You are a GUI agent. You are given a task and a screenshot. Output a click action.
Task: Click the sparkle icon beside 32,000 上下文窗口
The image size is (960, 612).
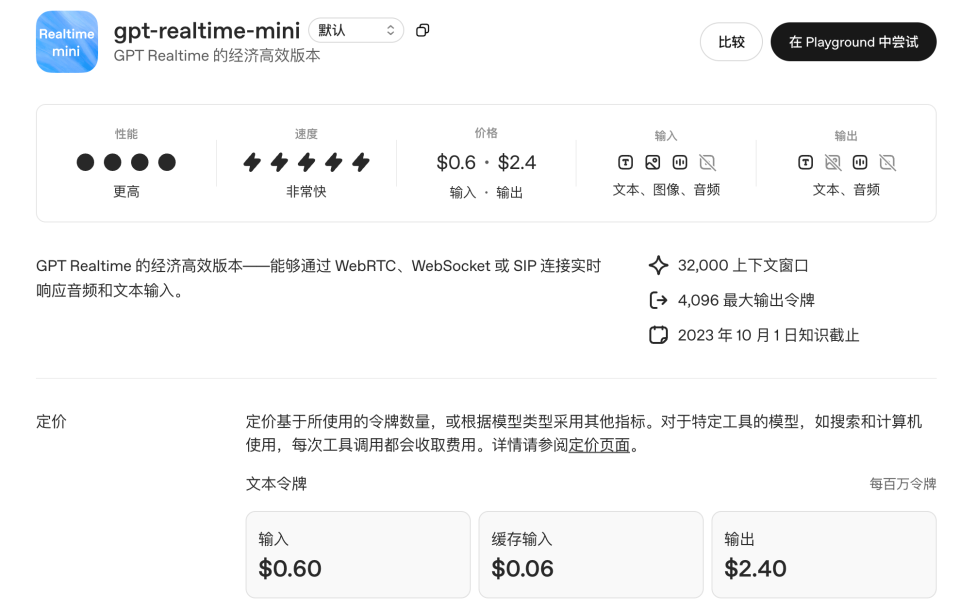658,266
